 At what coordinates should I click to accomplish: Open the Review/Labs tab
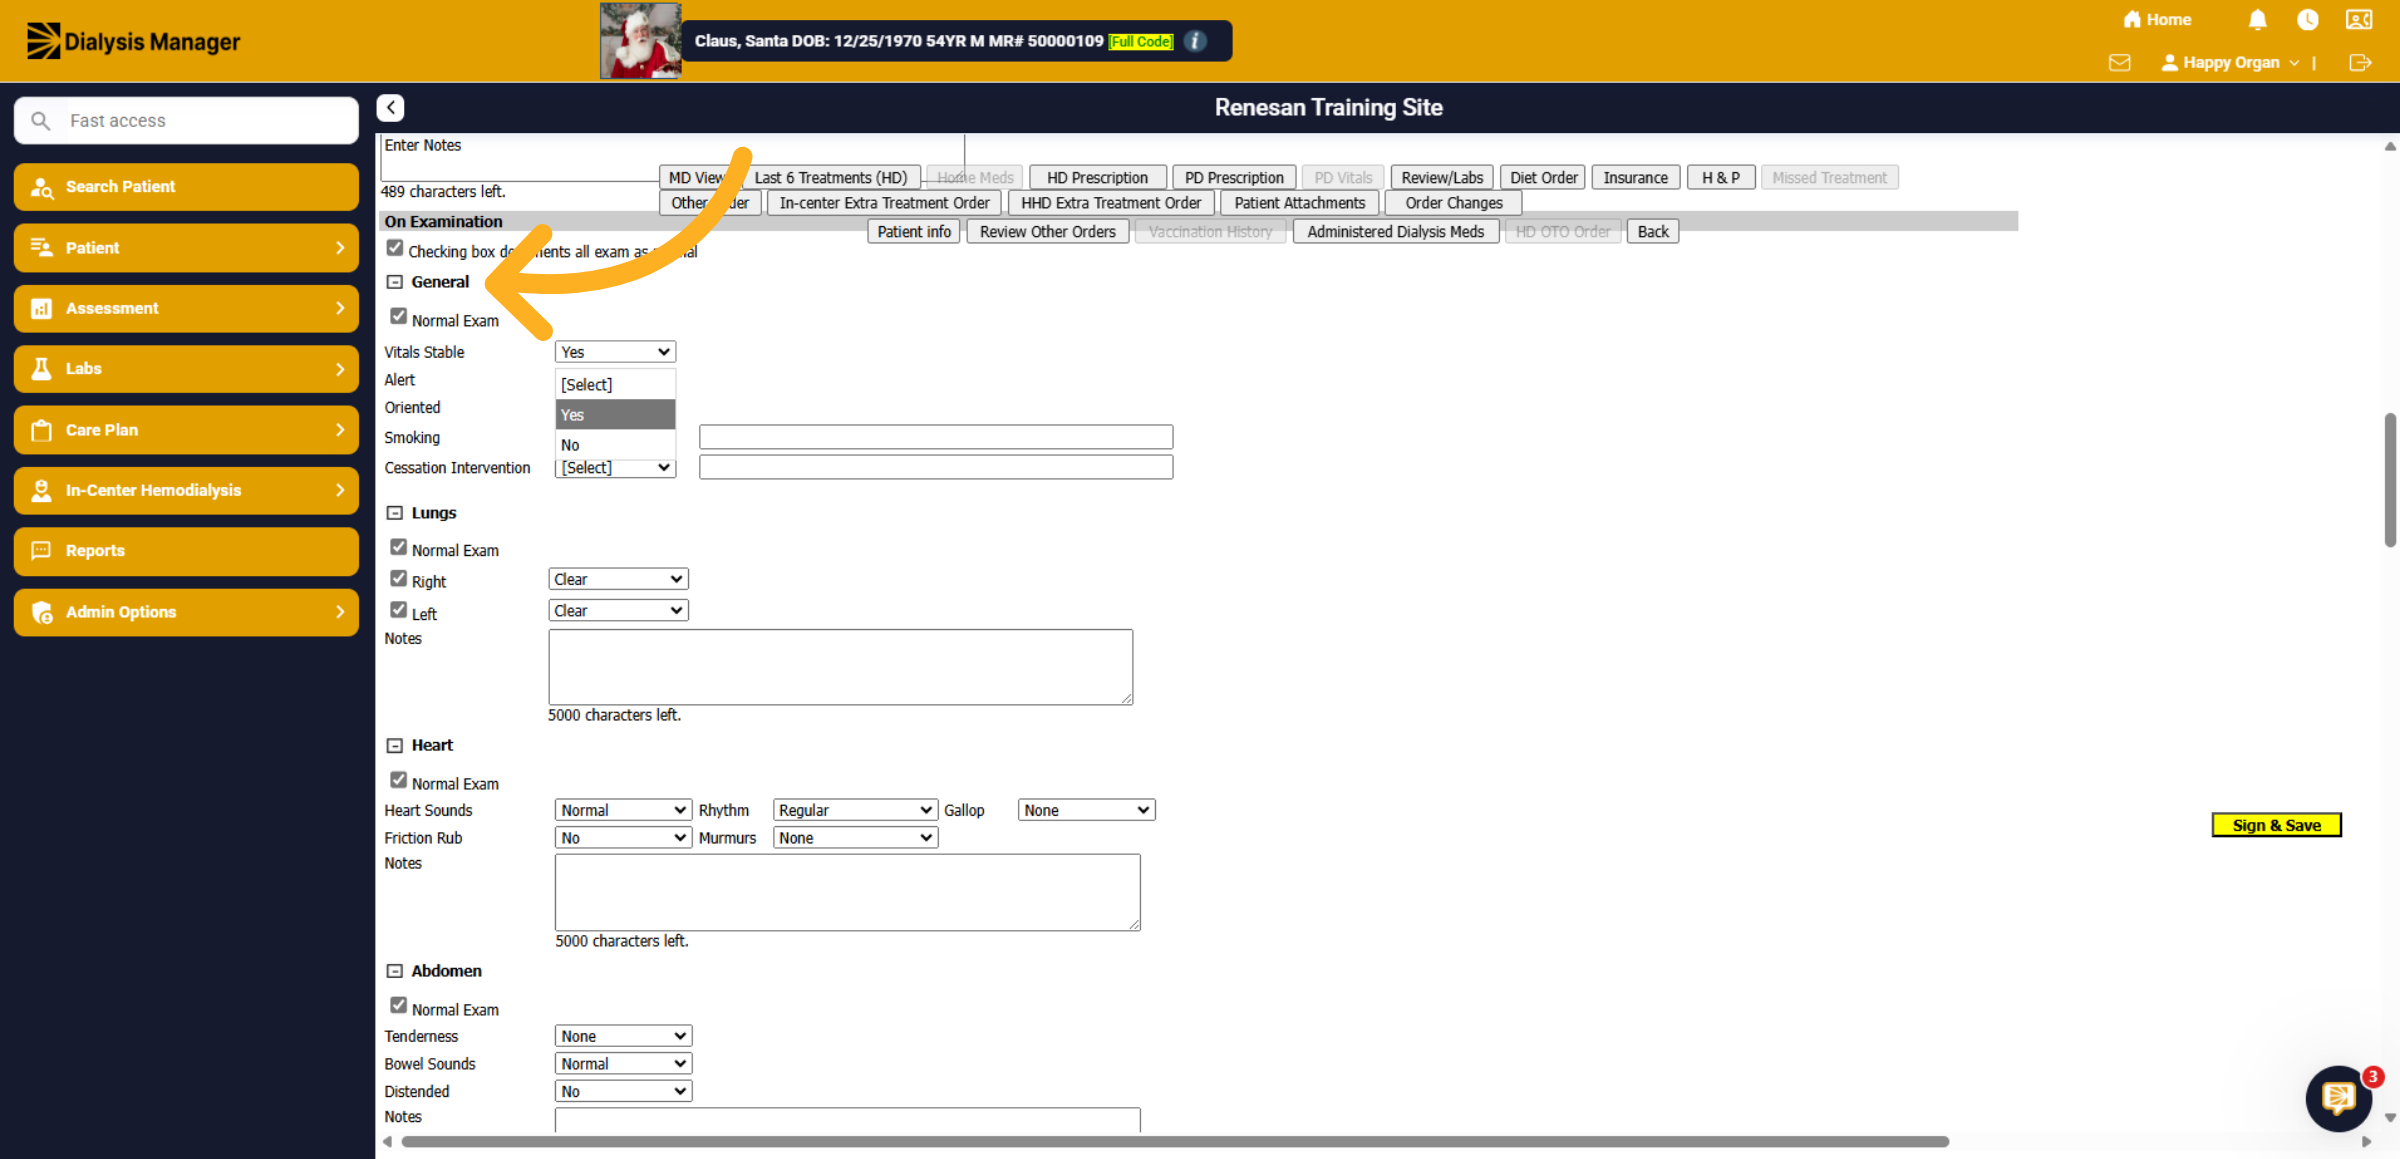click(1442, 178)
